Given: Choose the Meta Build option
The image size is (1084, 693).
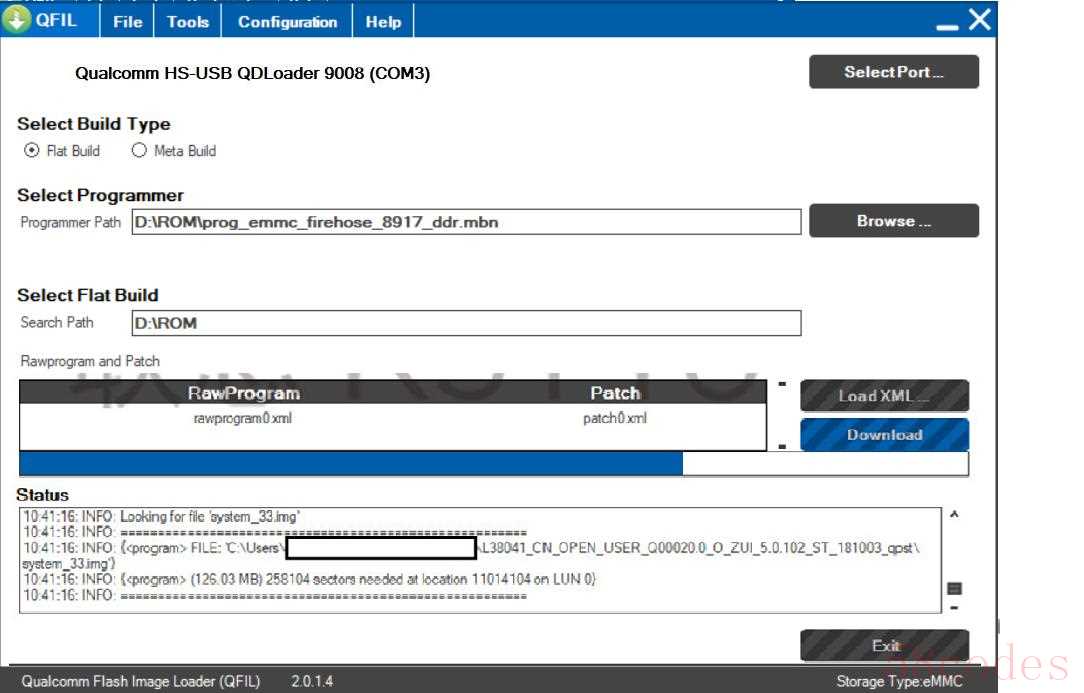Looking at the screenshot, I should coord(139,151).
